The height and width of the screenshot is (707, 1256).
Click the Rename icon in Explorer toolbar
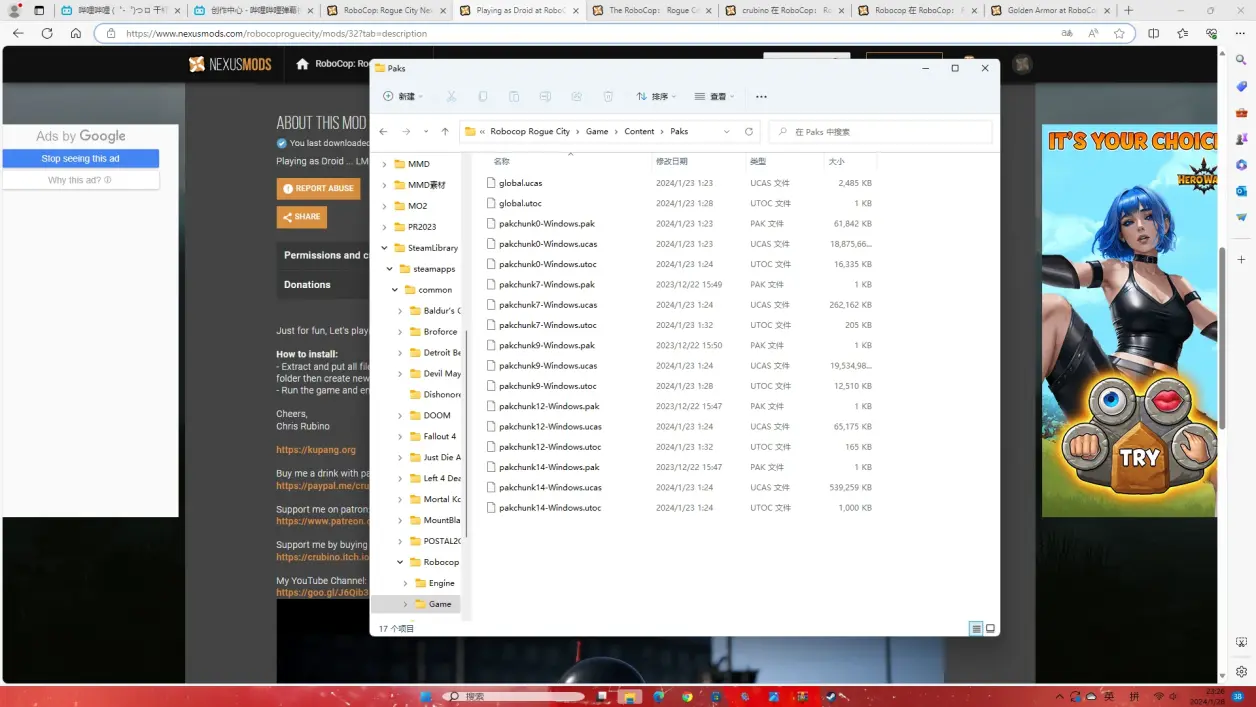click(x=545, y=97)
